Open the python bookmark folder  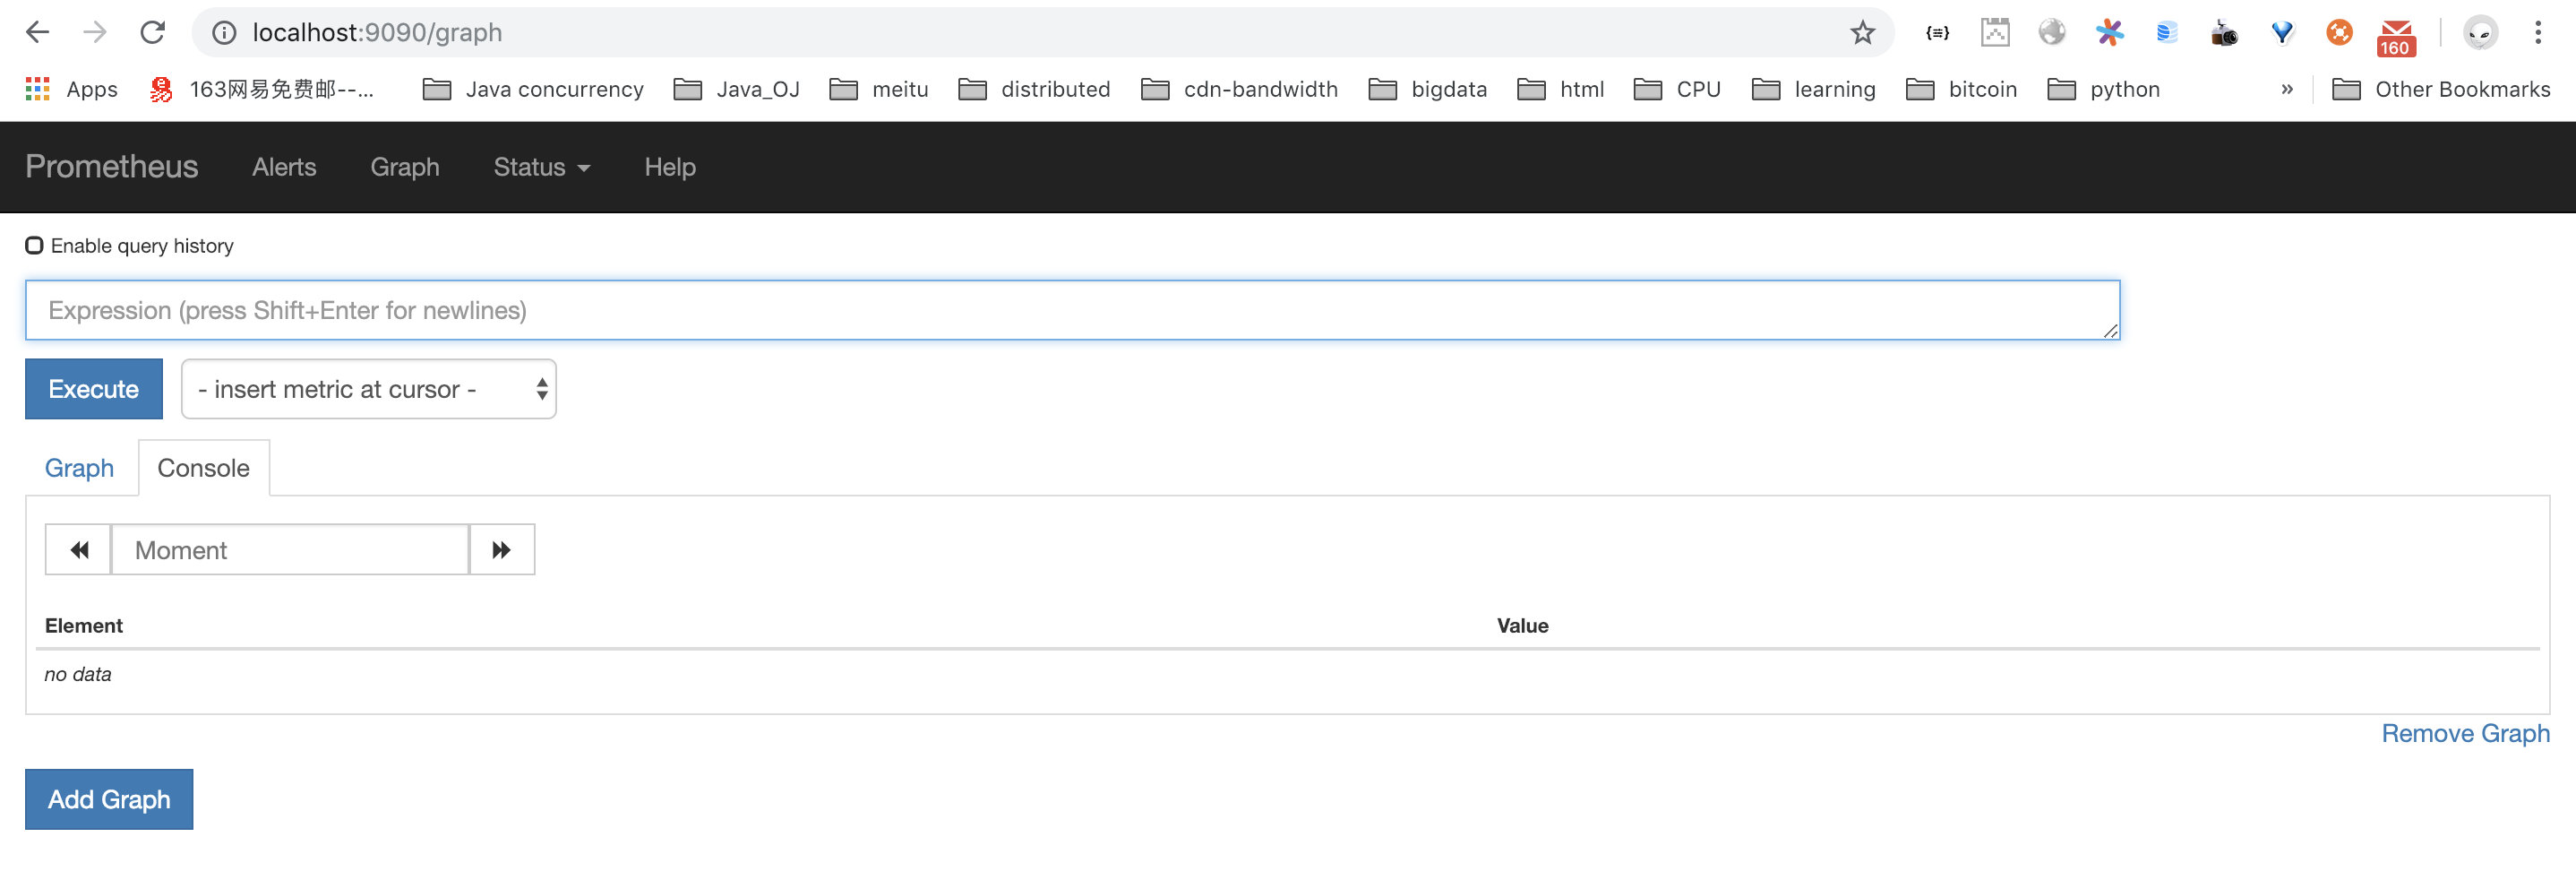(2104, 89)
